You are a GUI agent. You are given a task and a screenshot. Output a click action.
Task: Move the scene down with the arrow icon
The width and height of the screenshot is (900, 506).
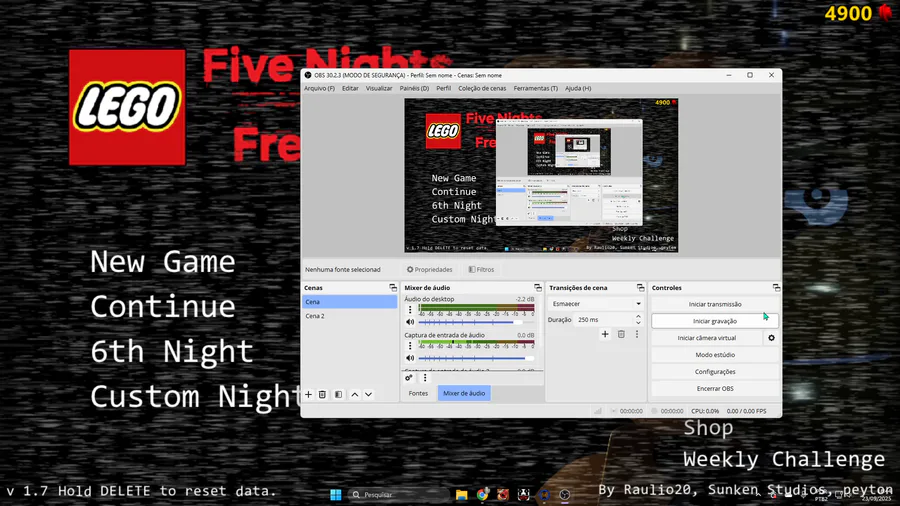[368, 395]
